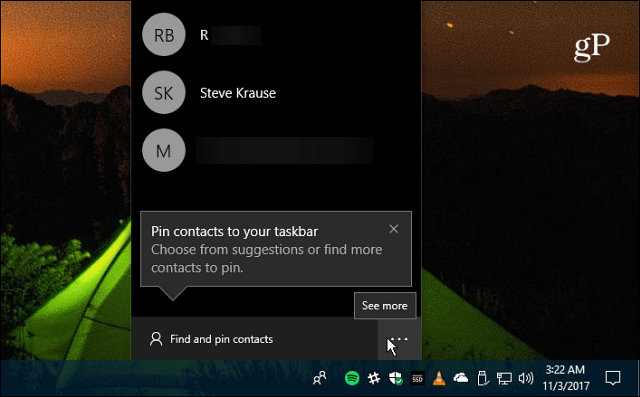Open the RB contact avatar
This screenshot has height=397, width=640.
point(164,35)
